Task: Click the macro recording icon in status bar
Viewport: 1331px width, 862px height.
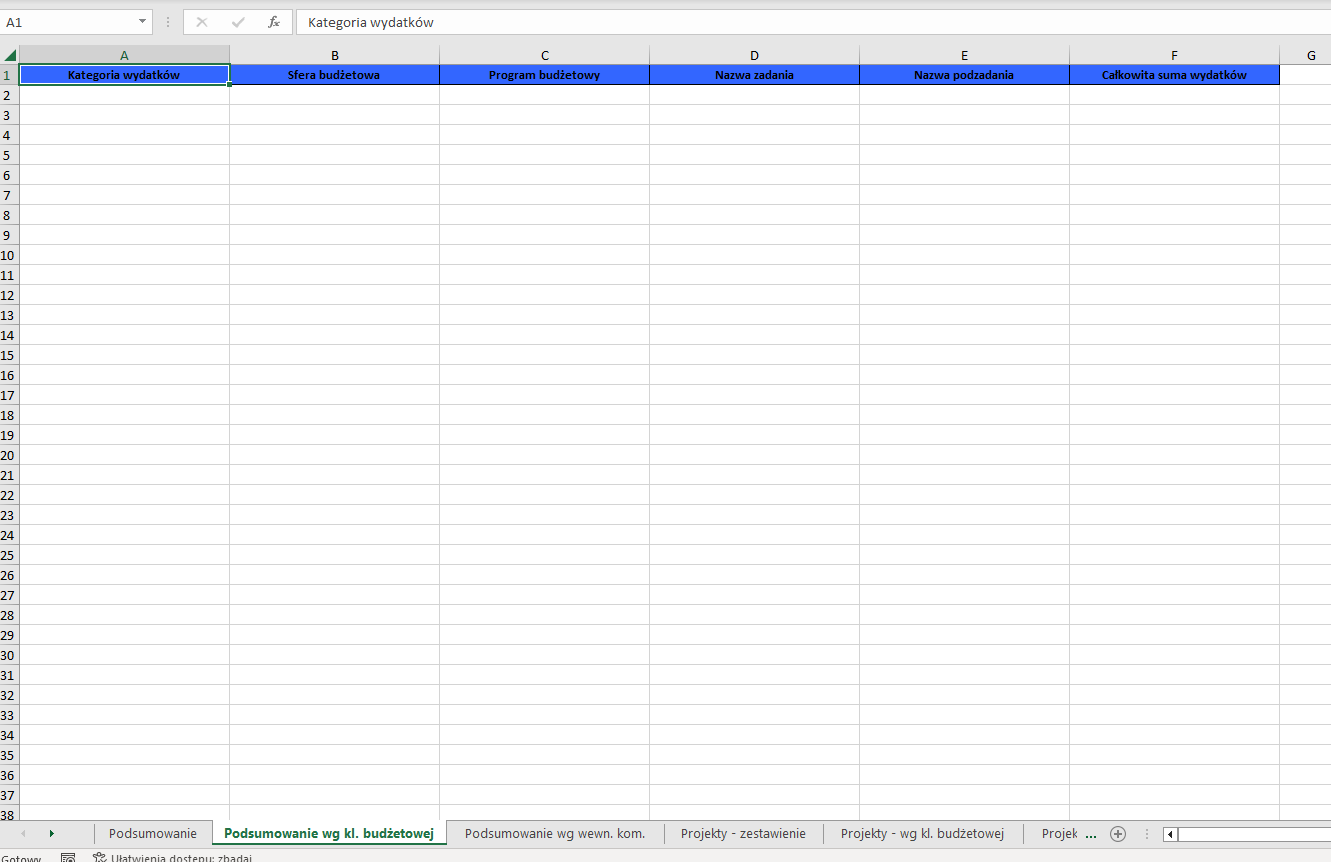Action: [68, 858]
